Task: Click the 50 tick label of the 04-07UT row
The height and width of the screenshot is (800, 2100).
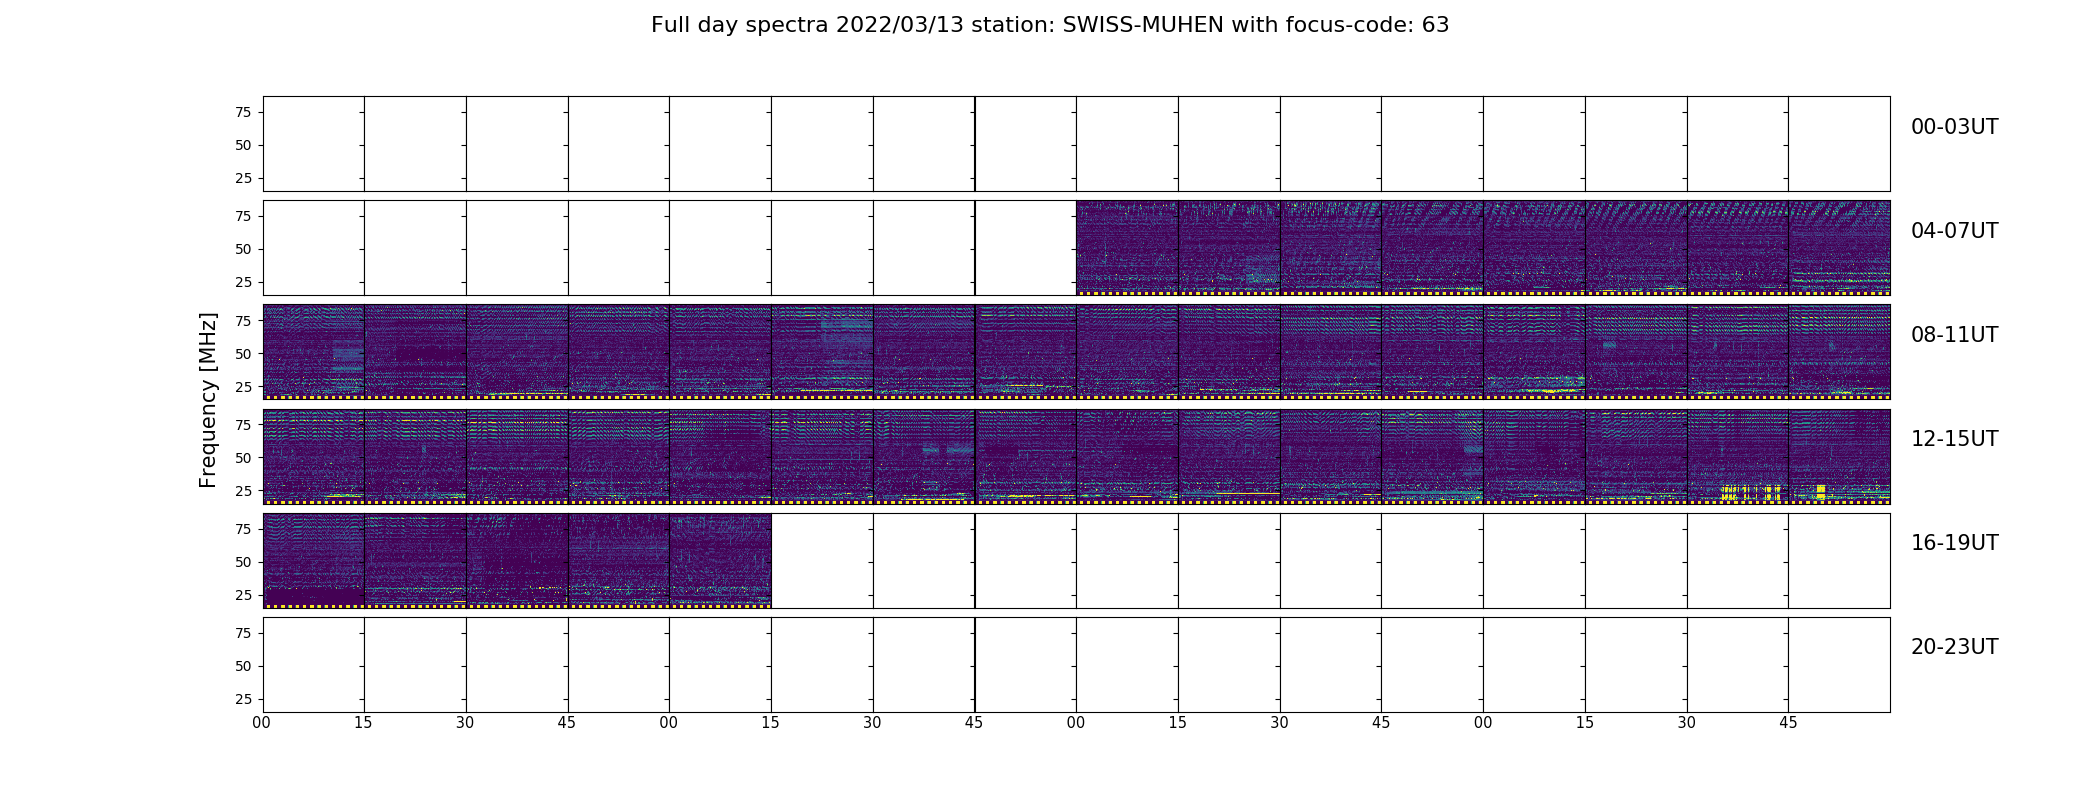Action: [243, 249]
